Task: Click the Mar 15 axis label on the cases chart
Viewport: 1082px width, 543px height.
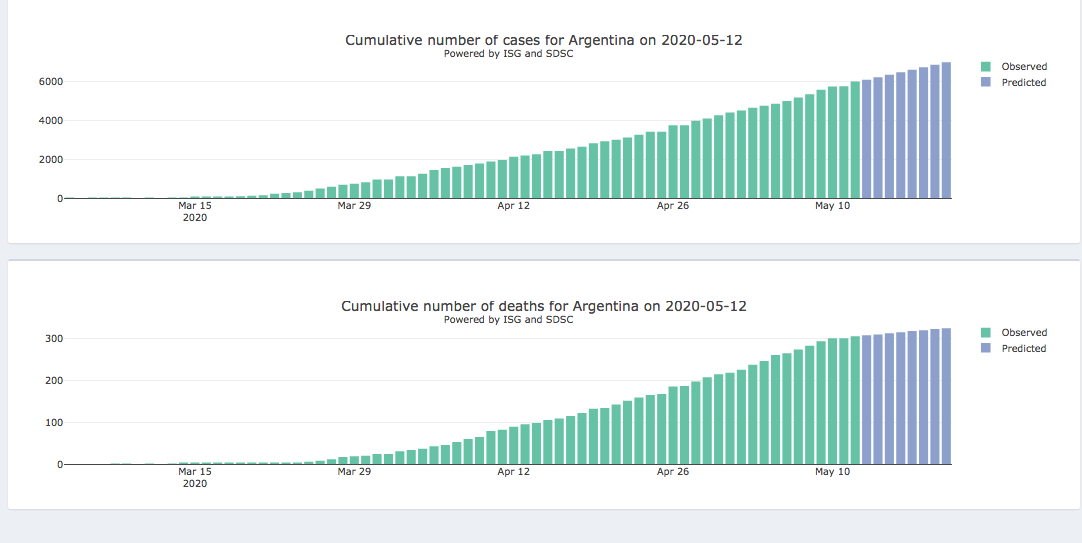Action: tap(195, 206)
